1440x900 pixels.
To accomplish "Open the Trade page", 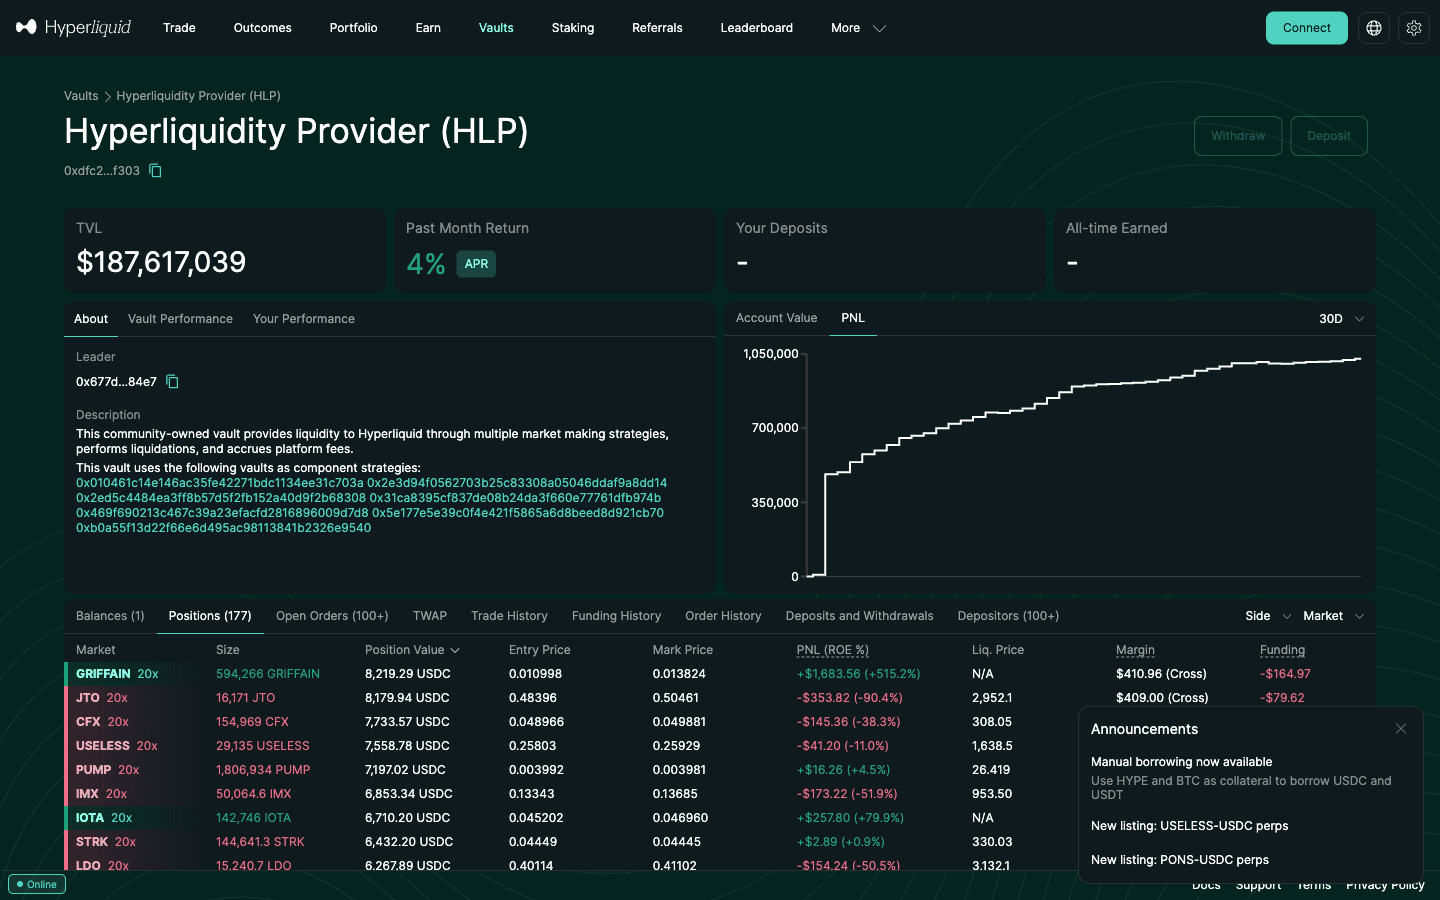I will click(x=179, y=28).
